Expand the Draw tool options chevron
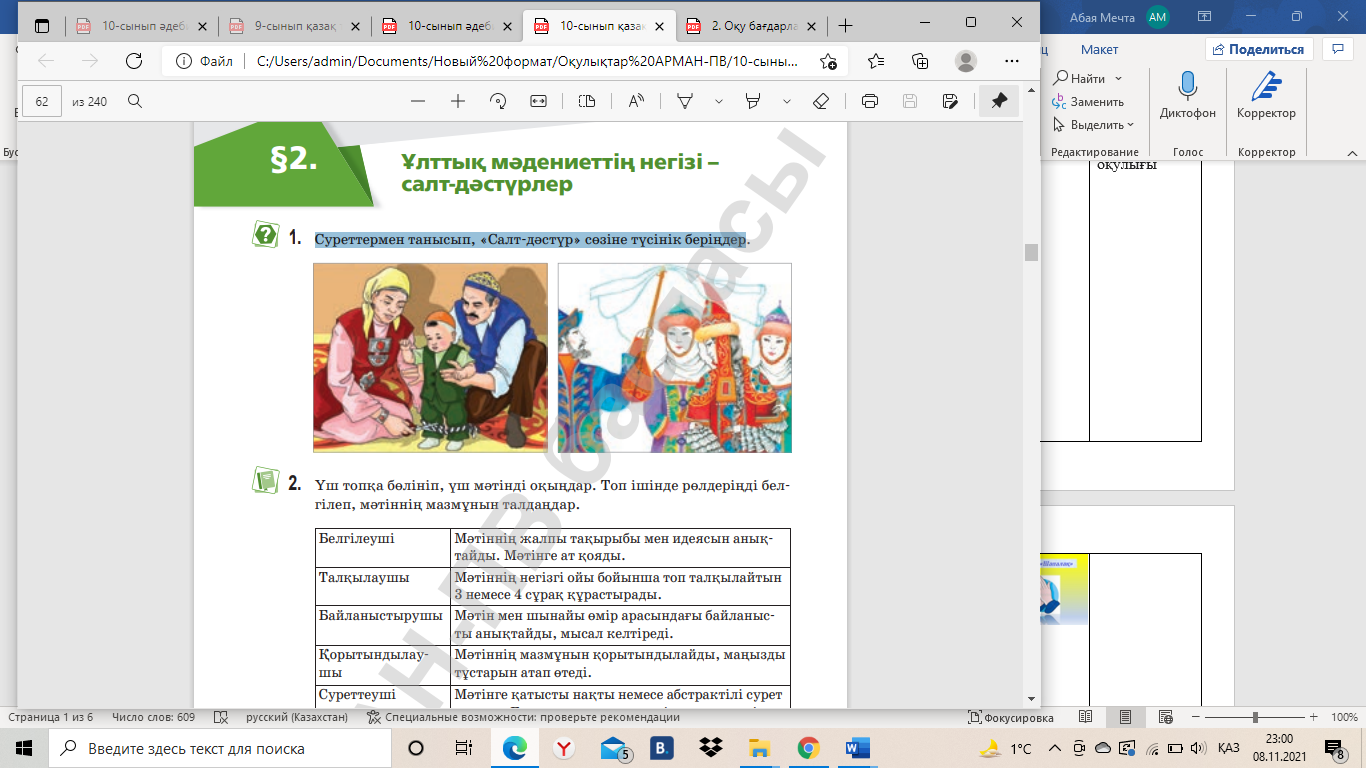The height and width of the screenshot is (768, 1366). (x=718, y=101)
